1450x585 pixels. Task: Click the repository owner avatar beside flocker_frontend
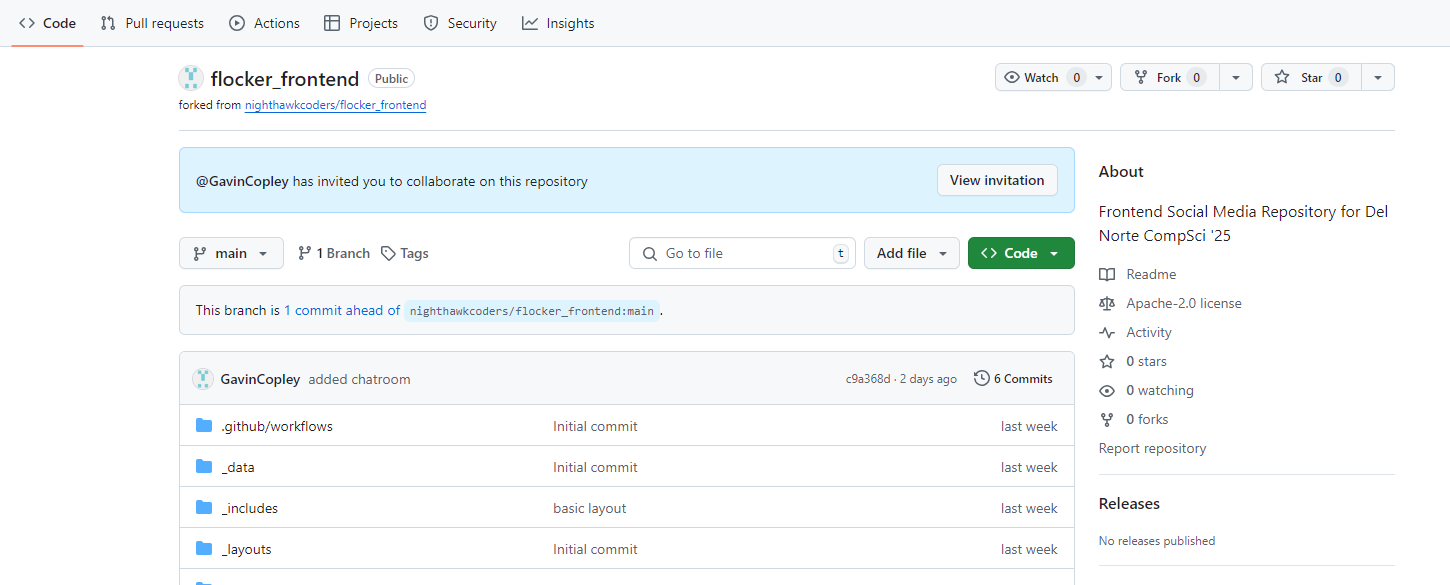point(191,78)
